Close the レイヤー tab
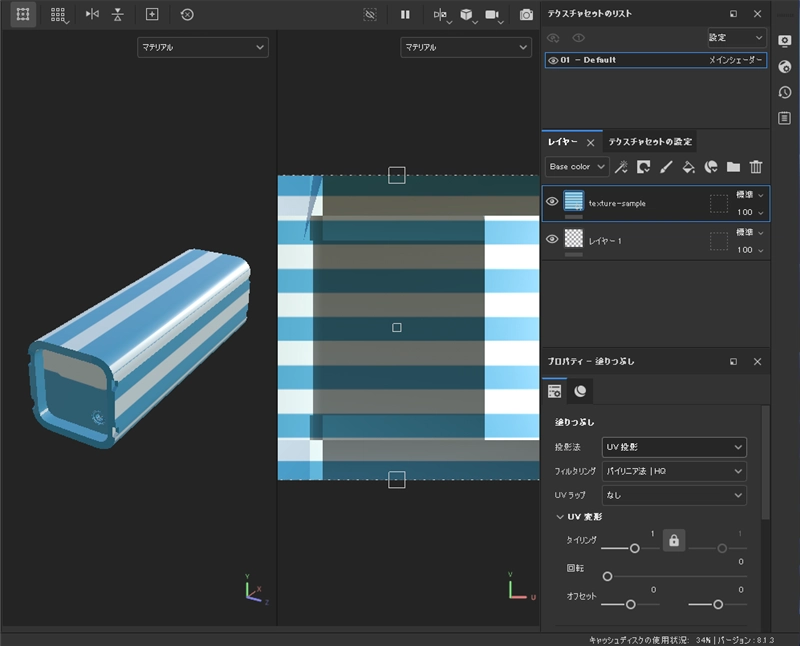Image resolution: width=800 pixels, height=646 pixels. coord(590,143)
